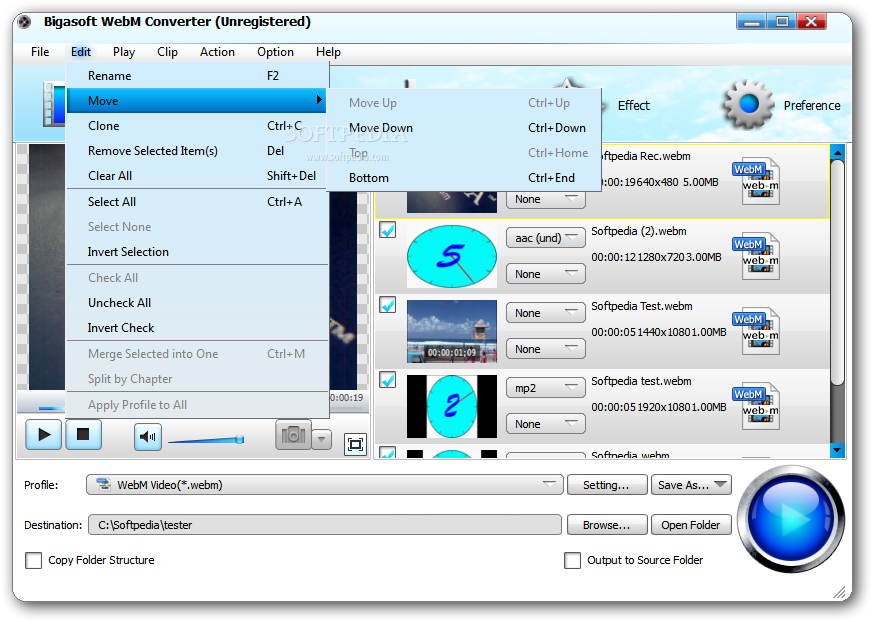Uncheck the Softpedia Test.webm checkbox
873x622 pixels.
[x=388, y=305]
